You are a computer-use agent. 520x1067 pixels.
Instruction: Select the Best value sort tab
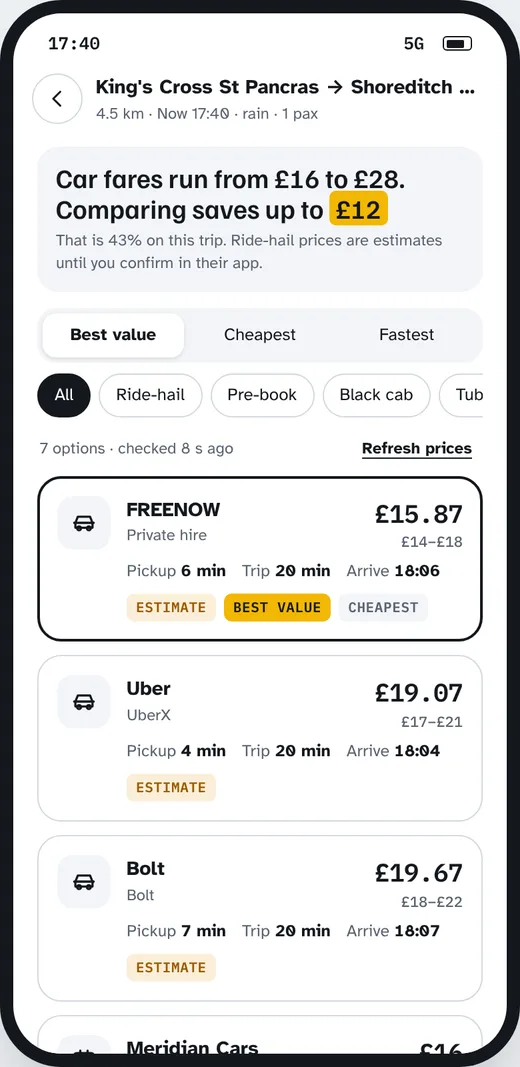tap(113, 335)
